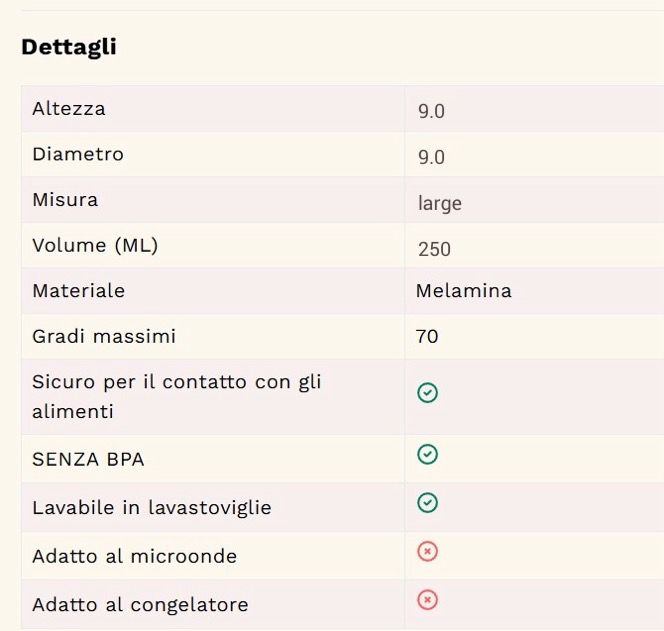Select the Misura row label

tap(65, 199)
